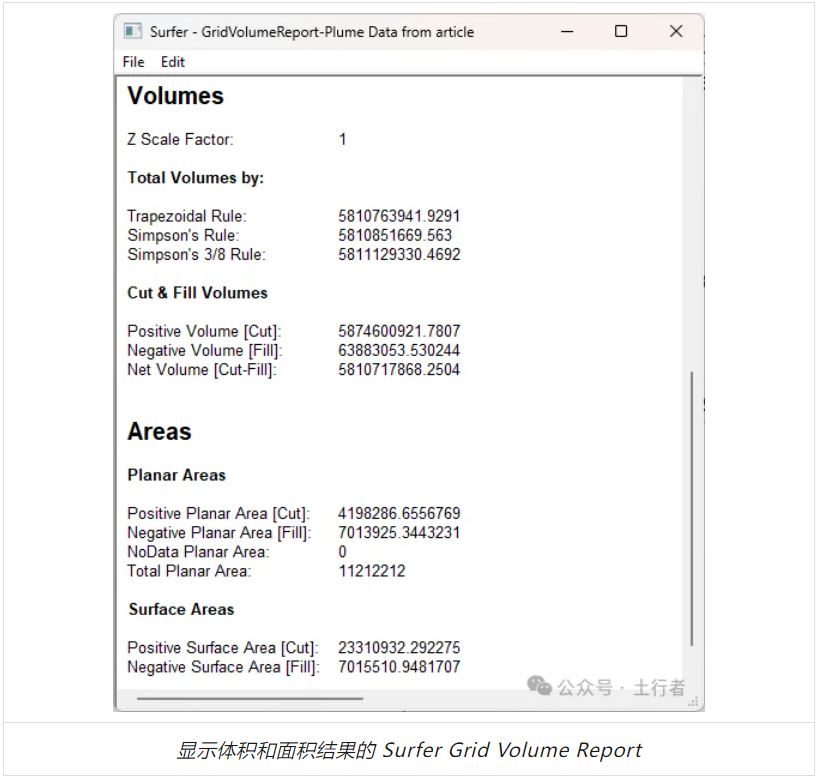Click the Positive Surface Area [Cut] label
The width and height of the screenshot is (826, 782).
coord(223,648)
